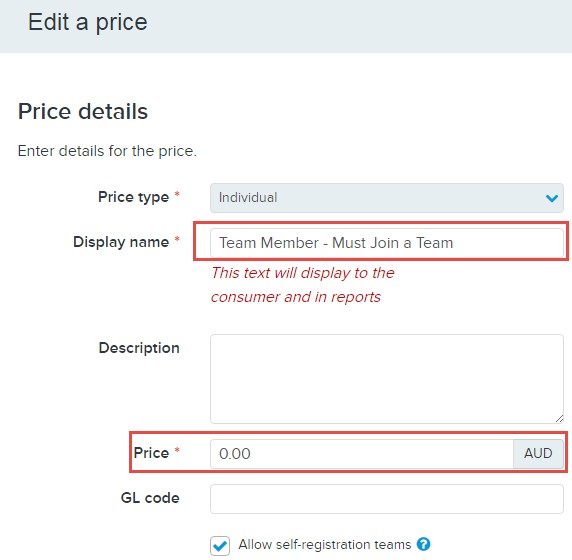
Task: Click the 'Description' field label
Action: [139, 348]
